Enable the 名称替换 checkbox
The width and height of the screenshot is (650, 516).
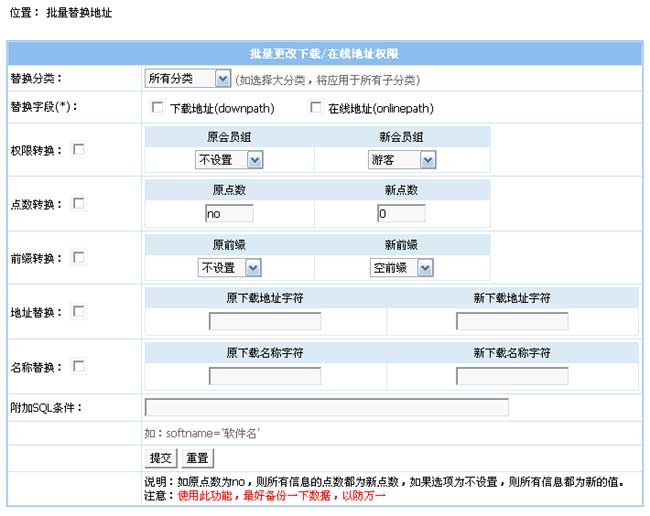[79, 367]
